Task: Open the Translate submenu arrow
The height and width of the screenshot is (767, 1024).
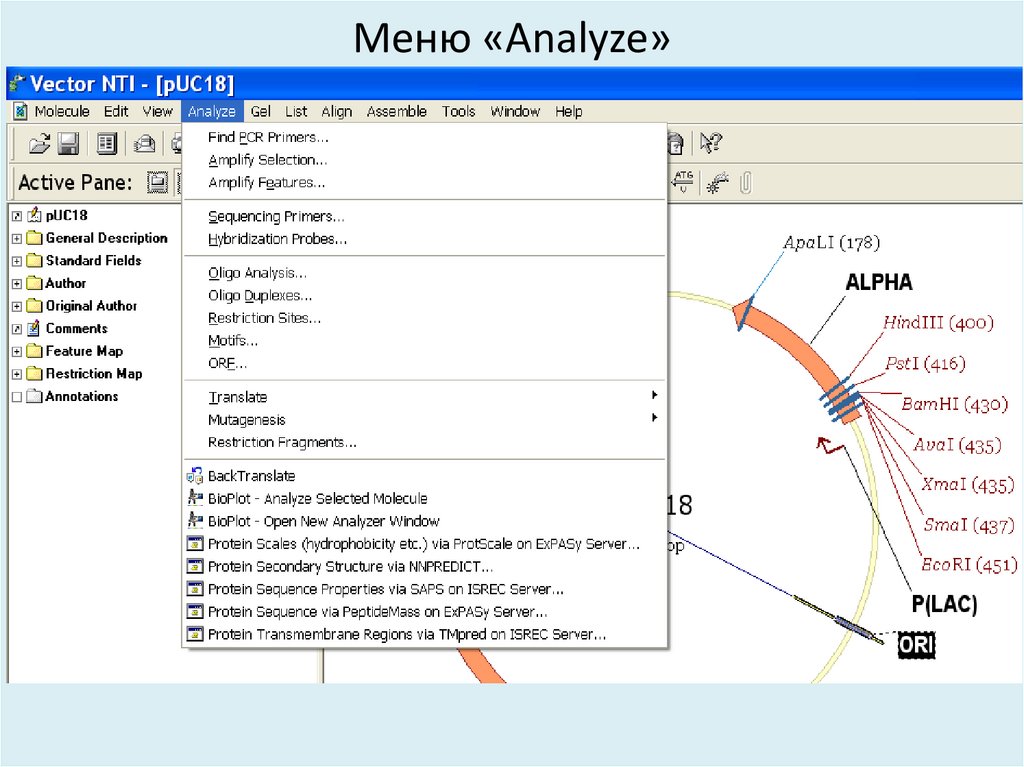Action: point(655,396)
